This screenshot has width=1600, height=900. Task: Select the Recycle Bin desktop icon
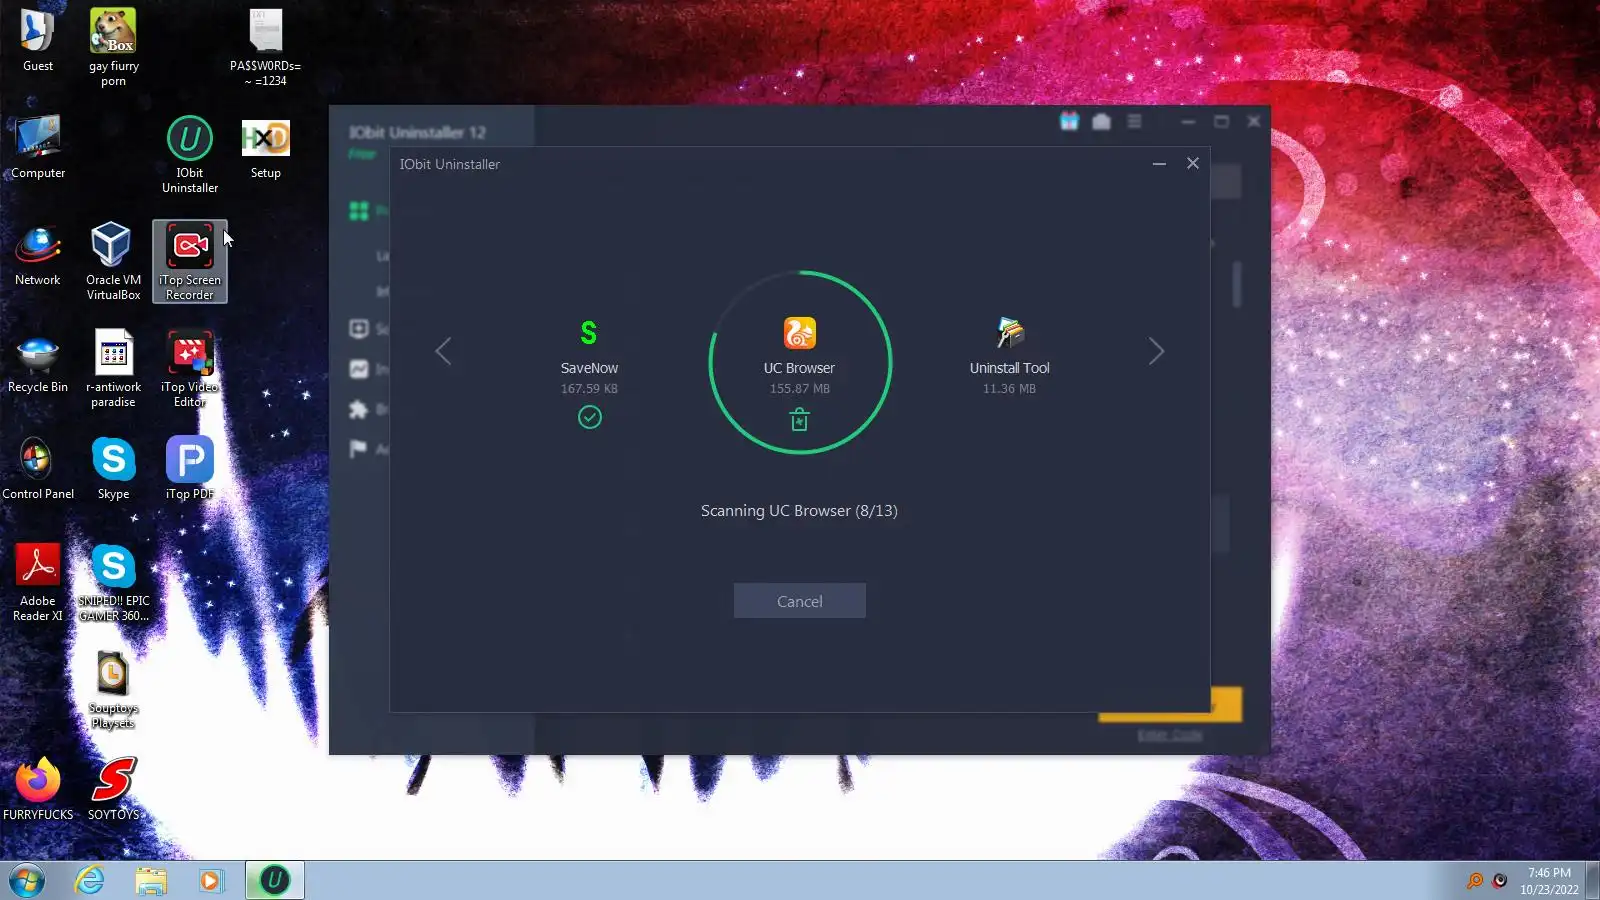pyautogui.click(x=38, y=361)
